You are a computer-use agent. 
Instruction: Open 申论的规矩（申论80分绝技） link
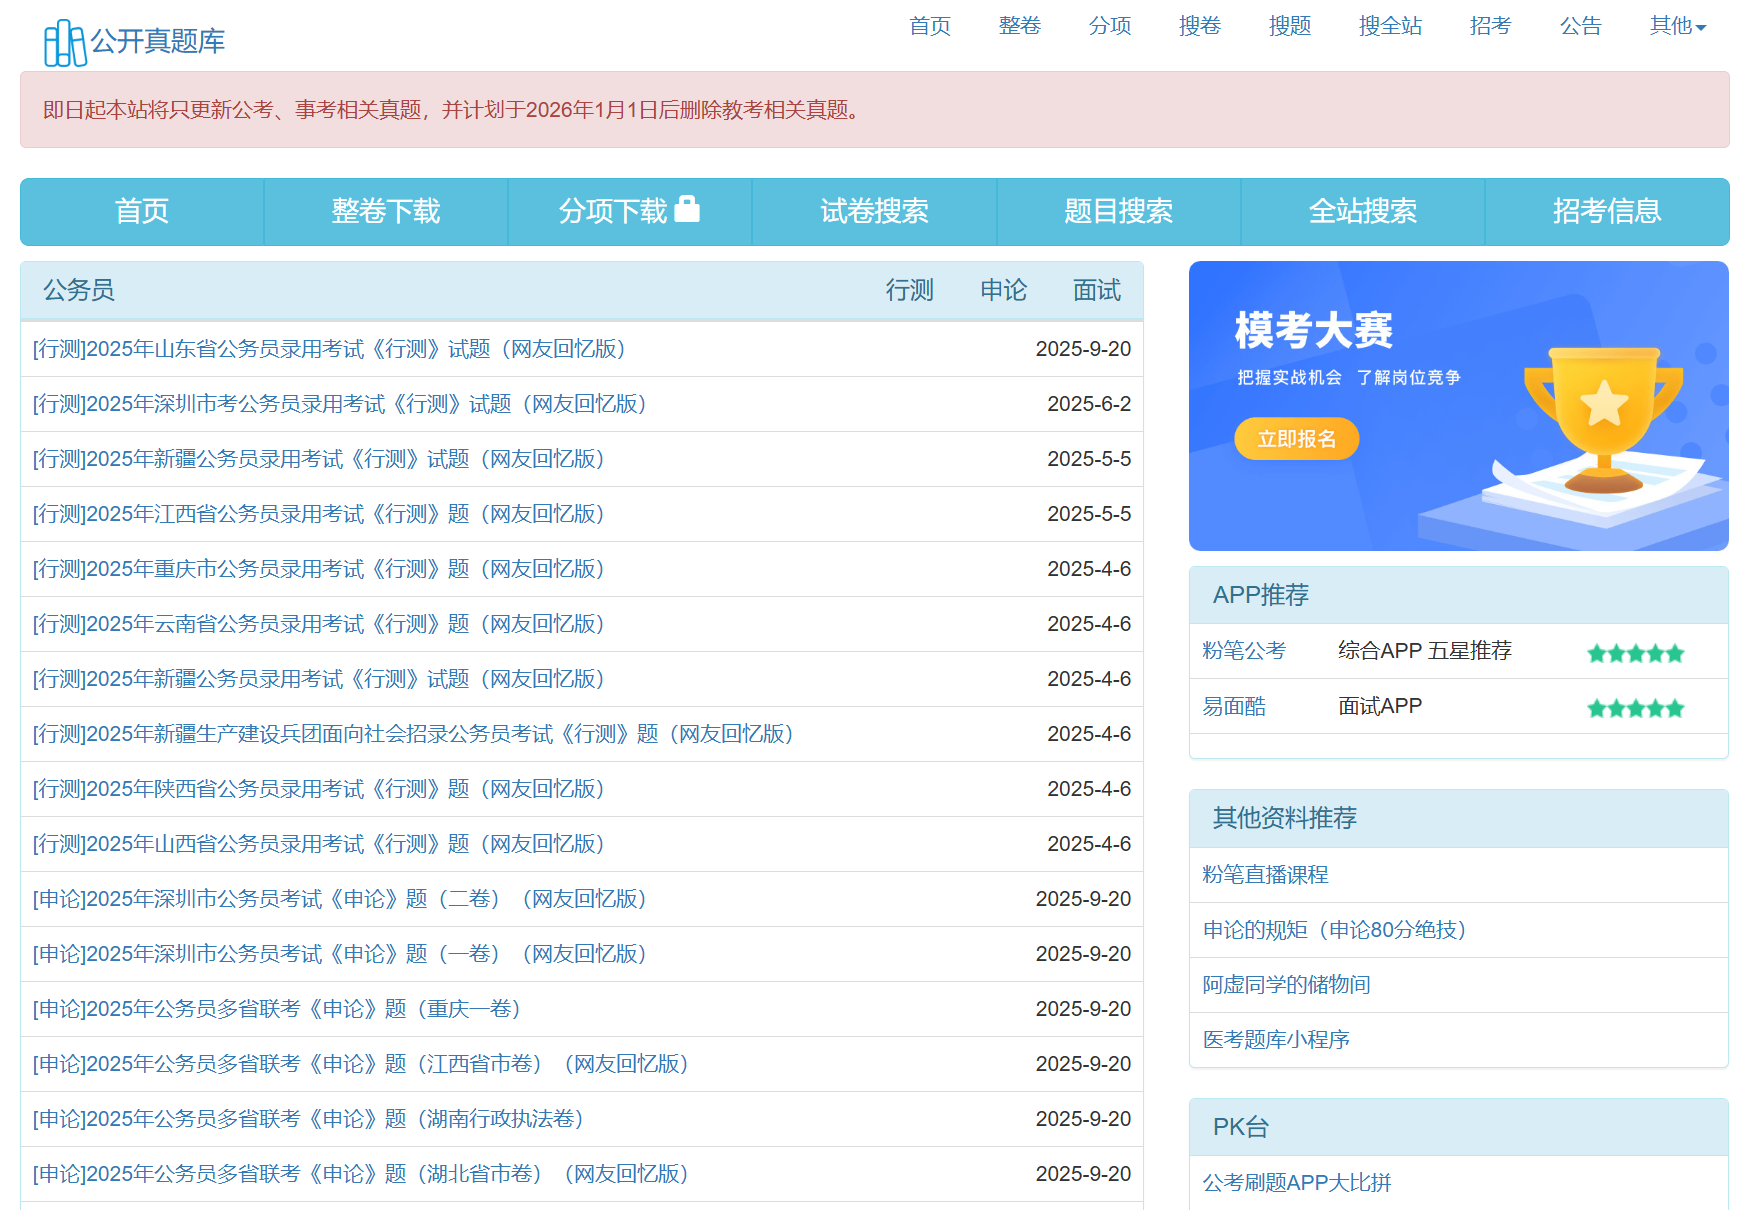1334,930
